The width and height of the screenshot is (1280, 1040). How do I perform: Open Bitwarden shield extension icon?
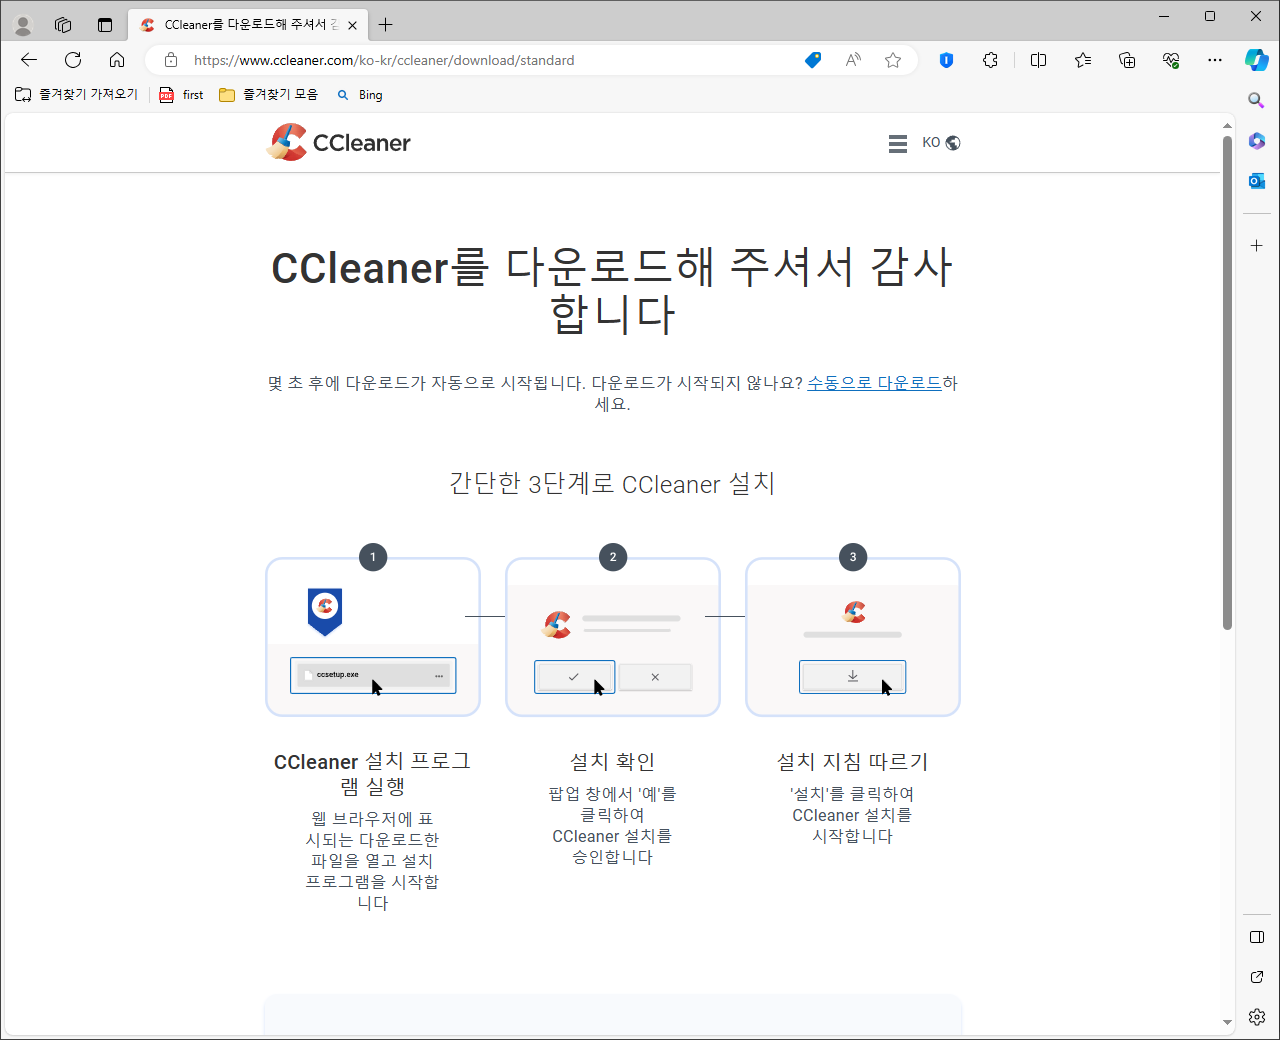coord(946,60)
